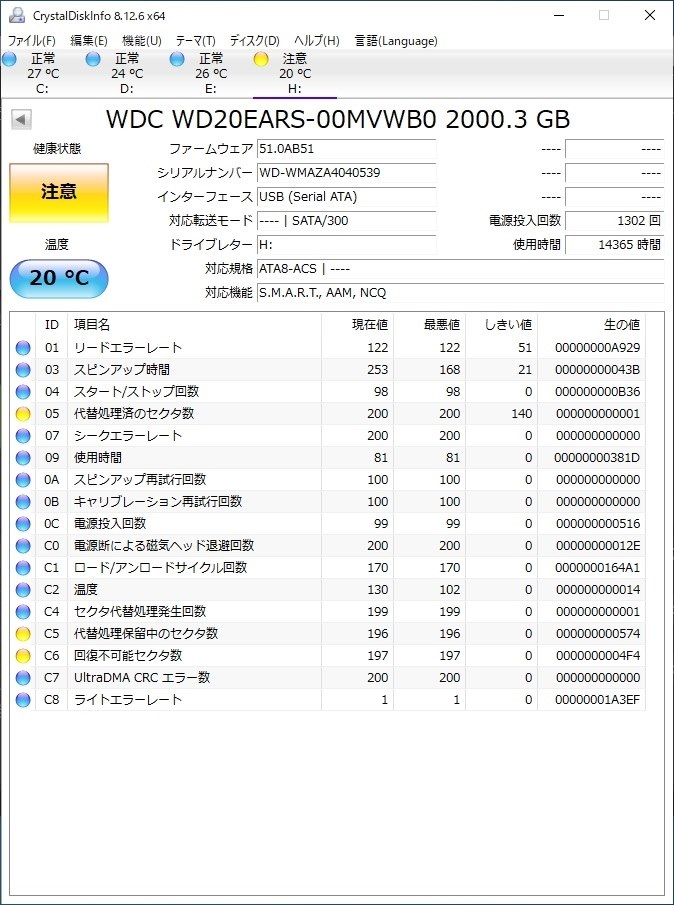
Task: Click the blue status icon for ID 07
Action: click(x=23, y=436)
